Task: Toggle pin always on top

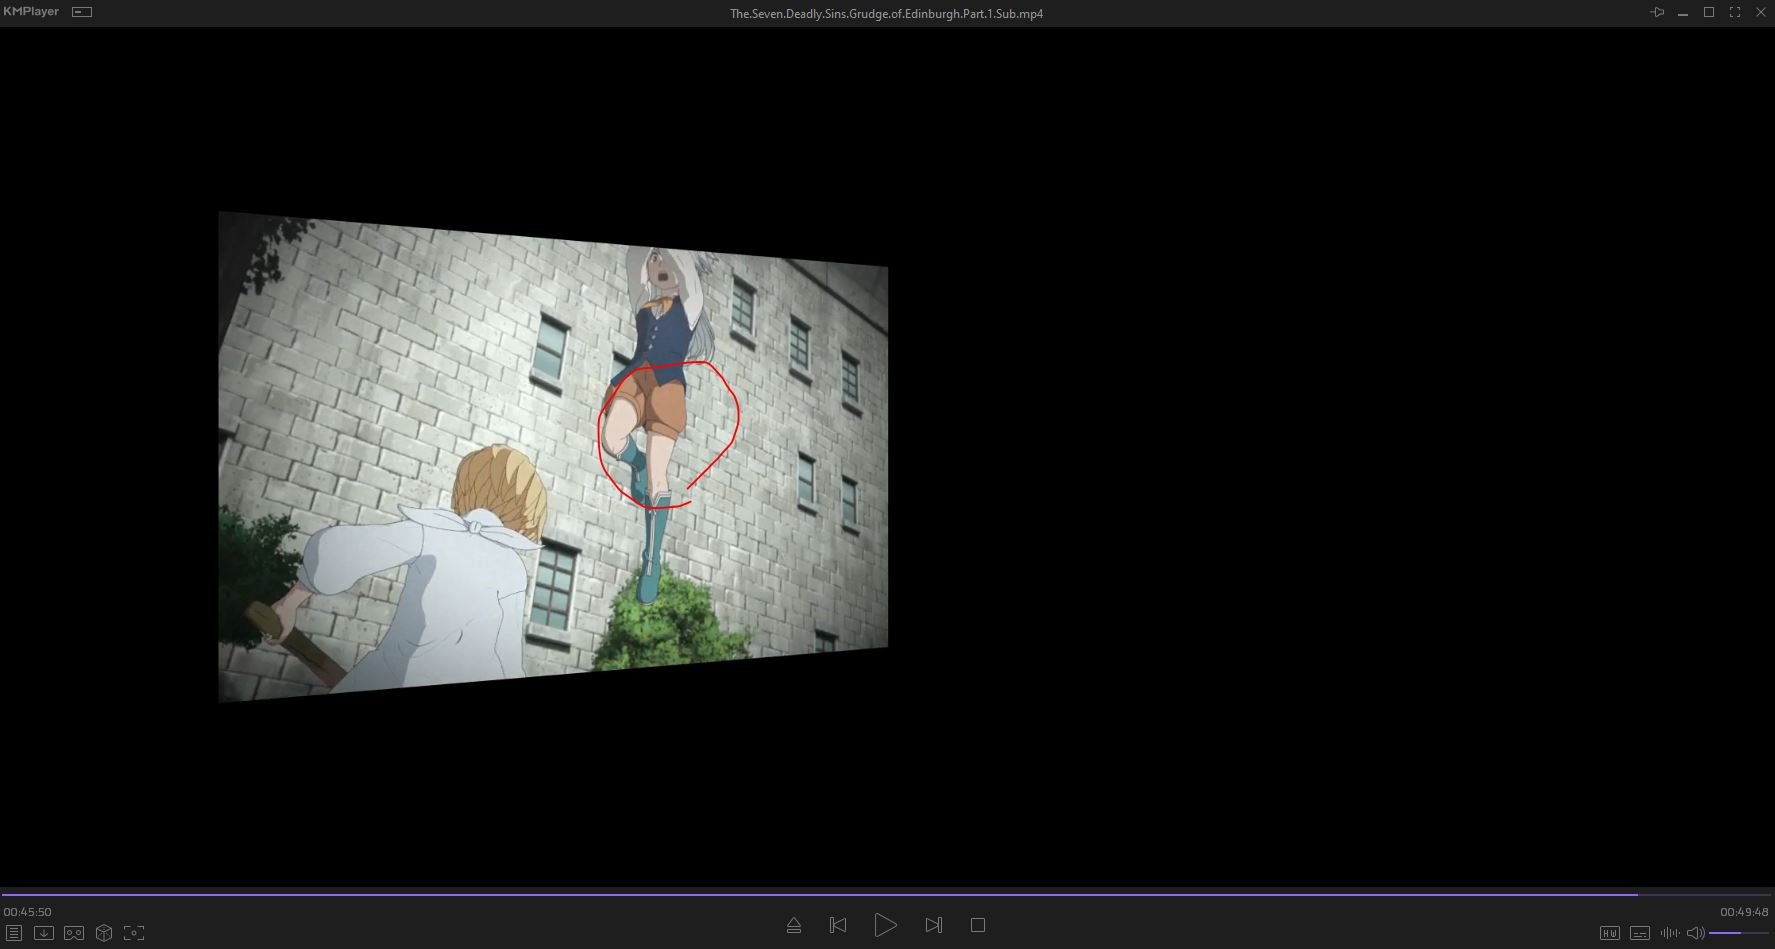Action: point(1657,13)
